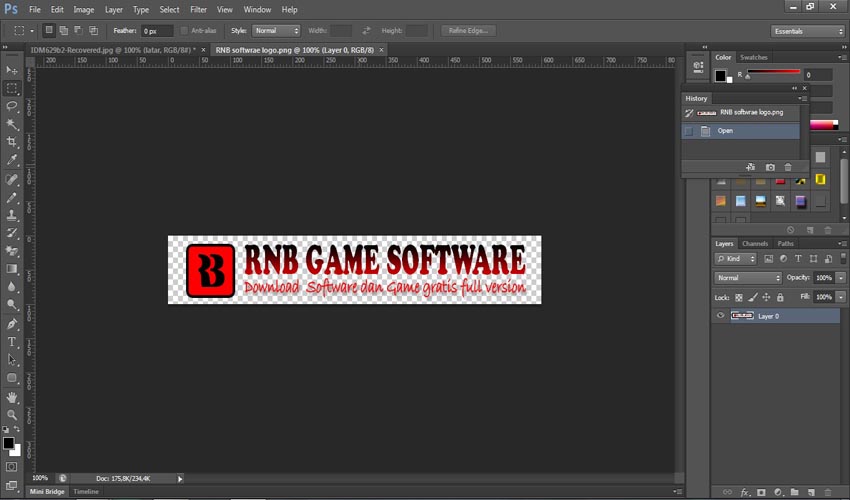Select the Brush tool

(x=12, y=197)
